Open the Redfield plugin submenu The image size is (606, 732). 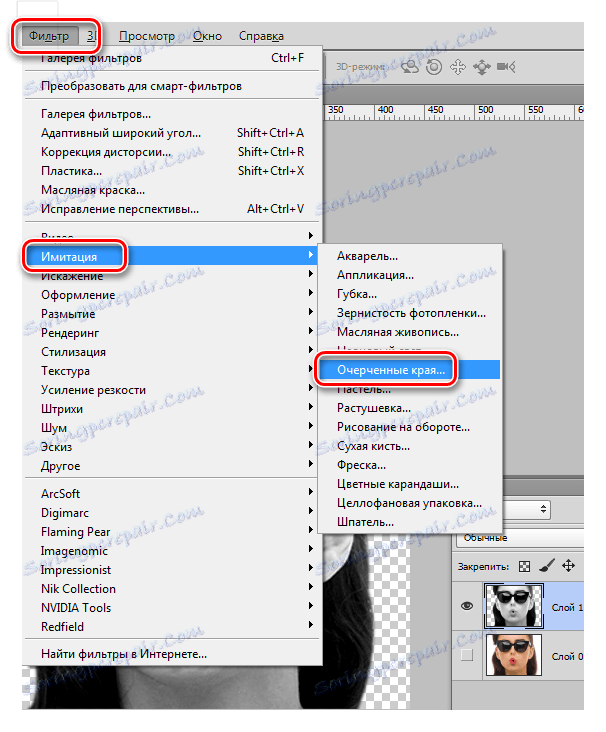click(x=172, y=627)
